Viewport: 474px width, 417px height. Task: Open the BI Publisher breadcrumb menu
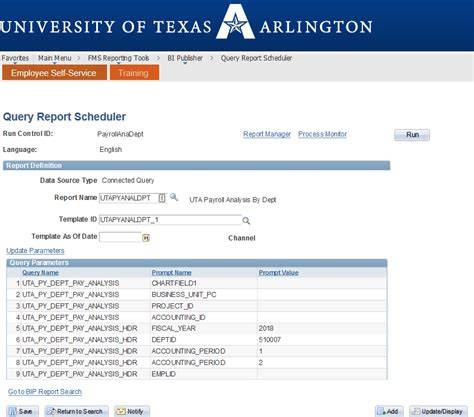pos(185,58)
